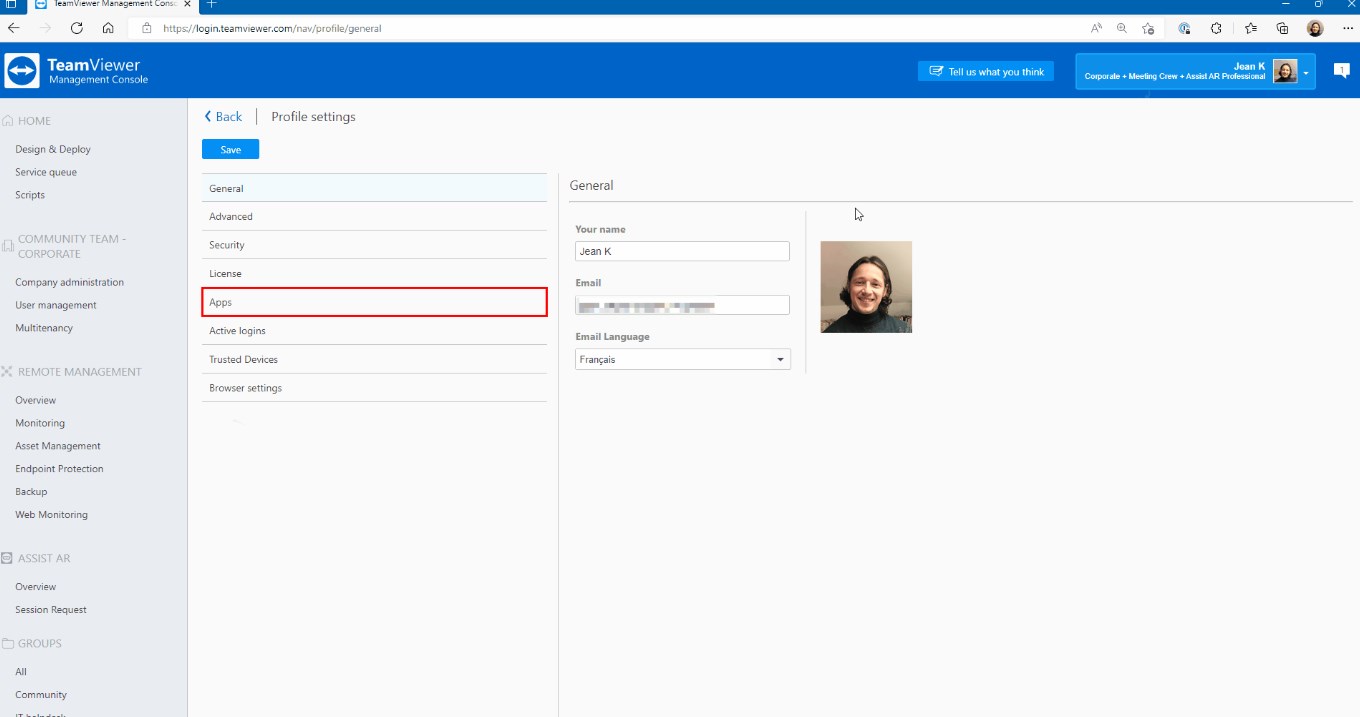Reload the page with the refresh icon
Image resolution: width=1360 pixels, height=717 pixels.
[76, 28]
